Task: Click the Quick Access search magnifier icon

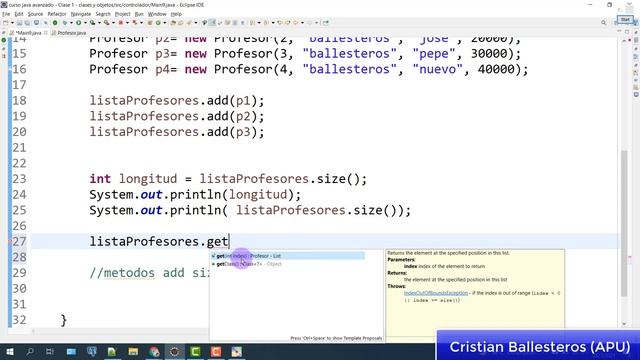Action: [x=604, y=23]
